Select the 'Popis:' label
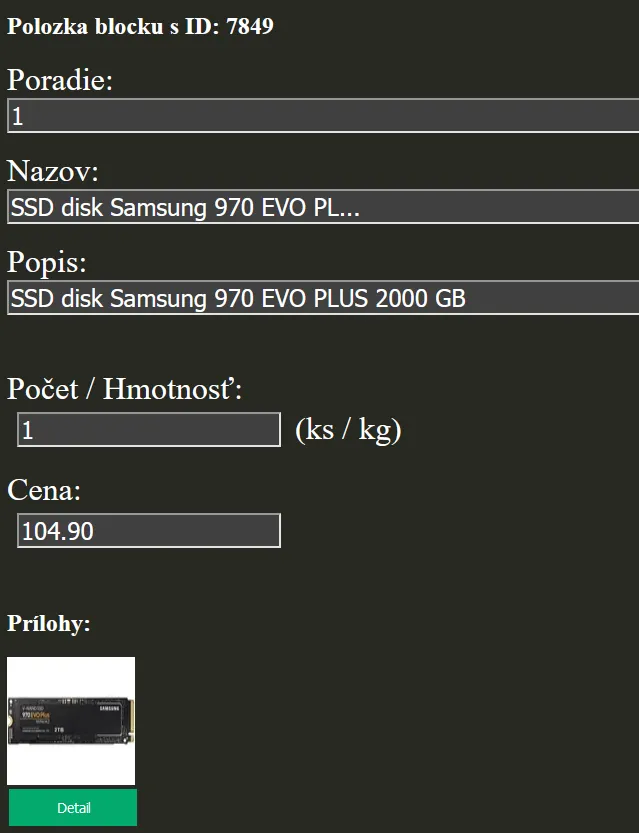The width and height of the screenshot is (639, 833). coord(47,262)
